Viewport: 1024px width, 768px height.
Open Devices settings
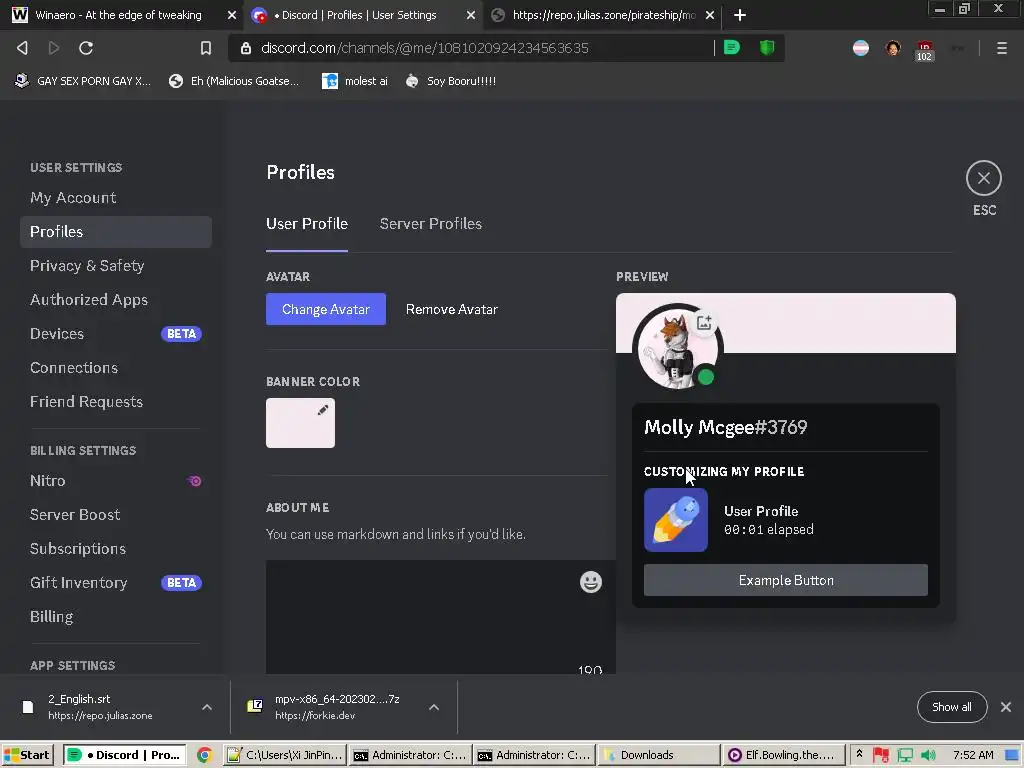point(116,334)
